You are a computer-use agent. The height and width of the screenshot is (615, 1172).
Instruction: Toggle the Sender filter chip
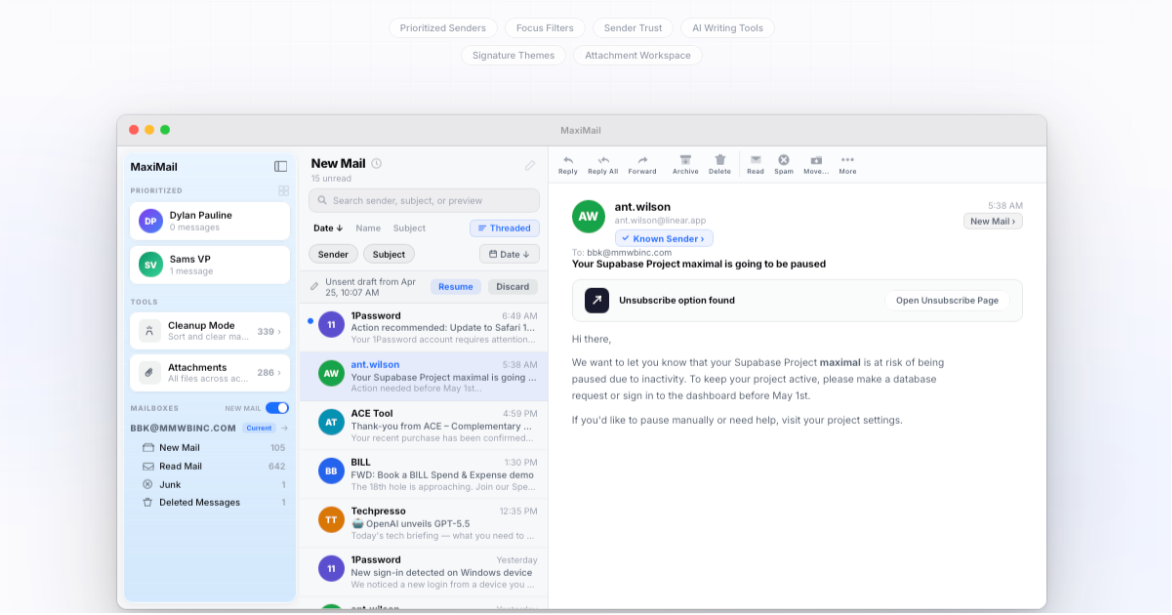pyautogui.click(x=333, y=254)
